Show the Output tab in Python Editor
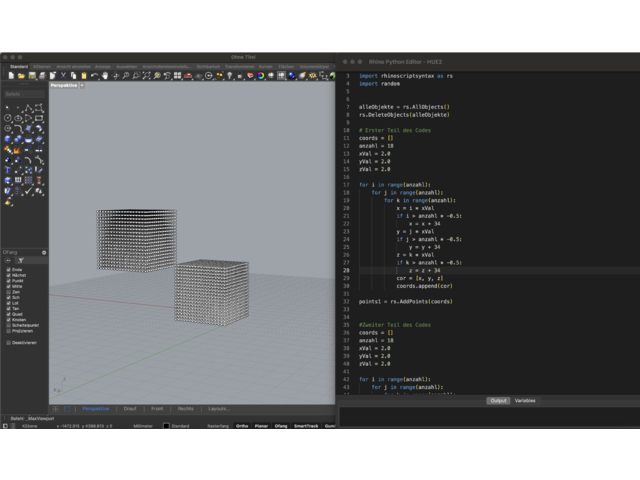 498,401
